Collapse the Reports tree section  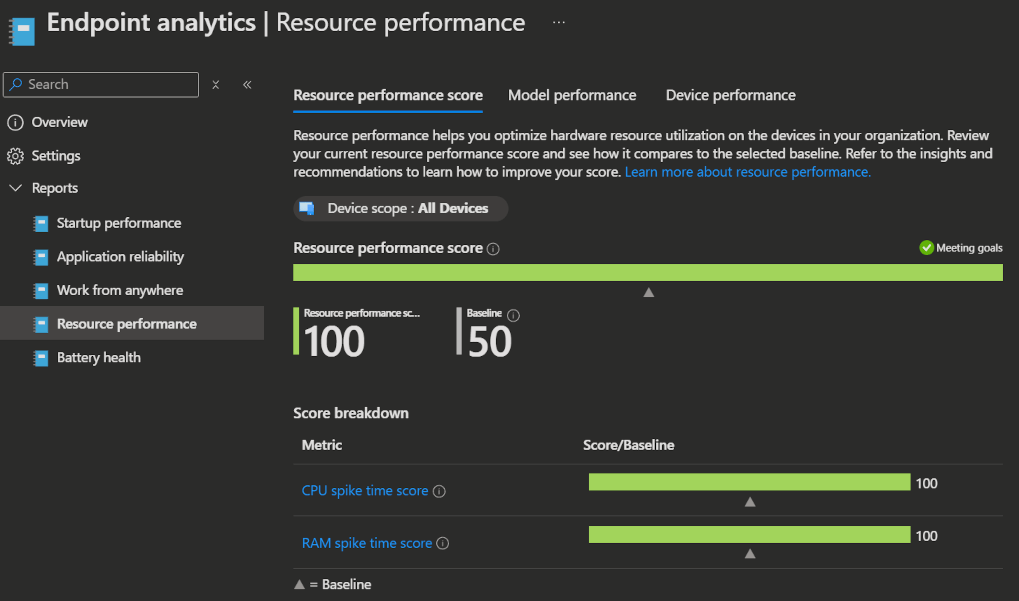coord(15,188)
